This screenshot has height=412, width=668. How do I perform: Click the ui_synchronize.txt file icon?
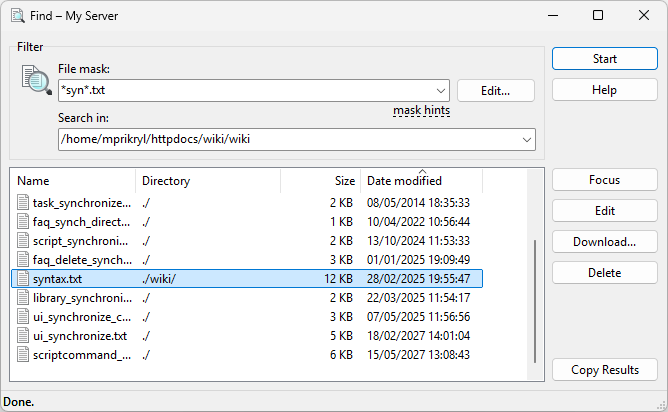point(23,335)
